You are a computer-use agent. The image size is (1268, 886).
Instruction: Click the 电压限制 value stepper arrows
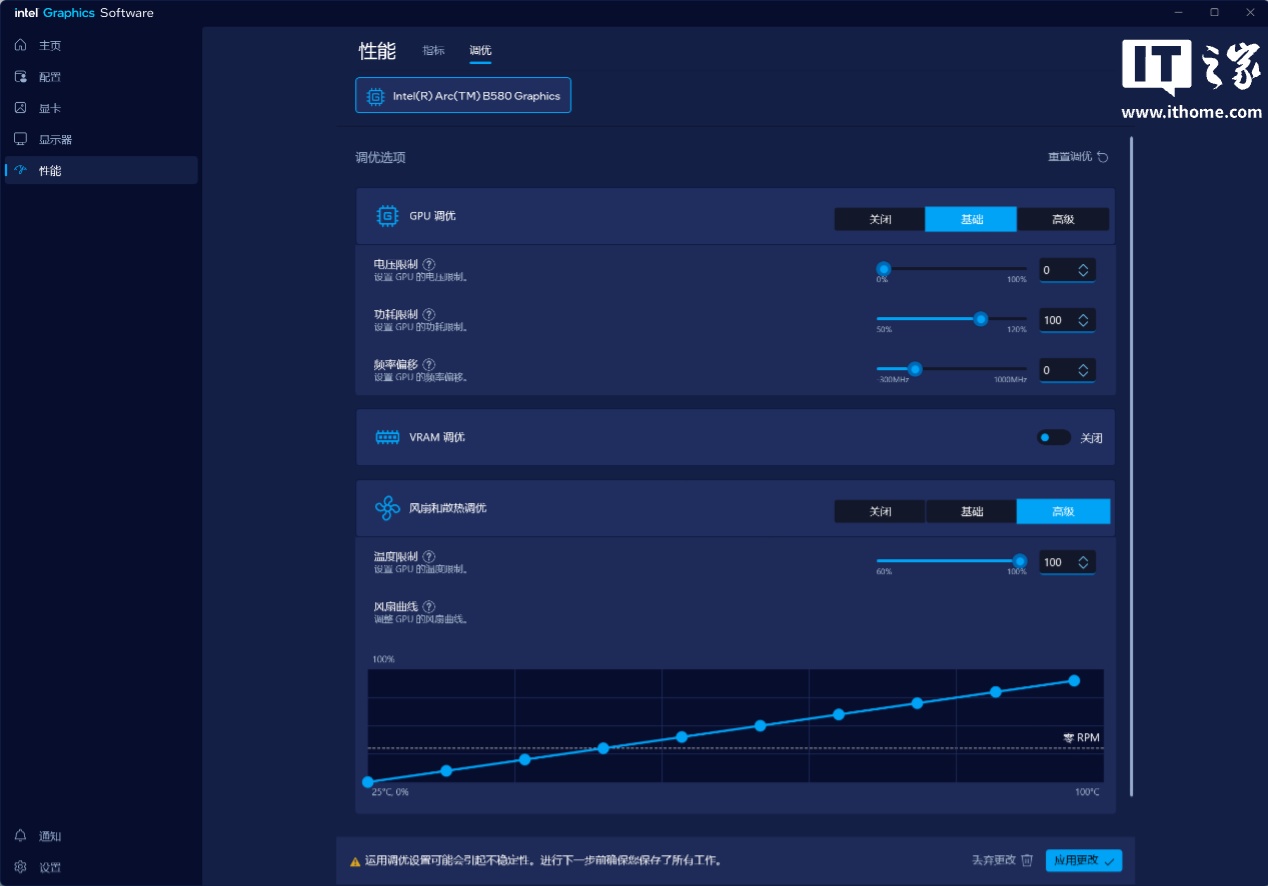[x=1083, y=270]
